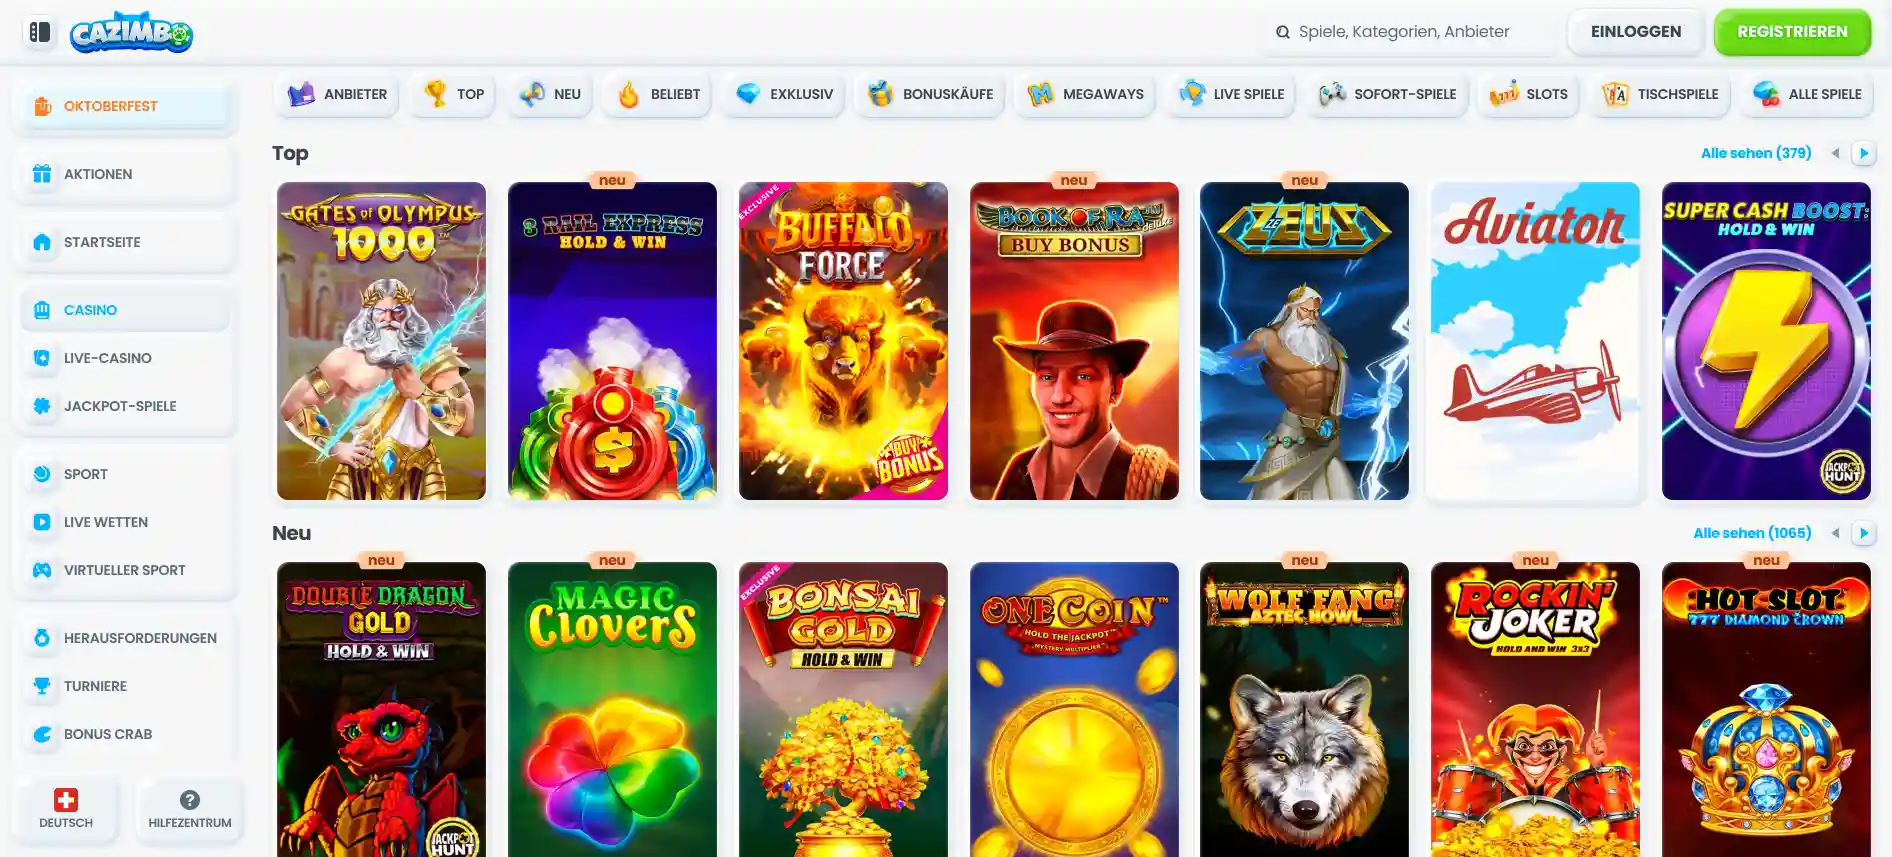Focus the Spiele, Kategorien, Anbieter search field
This screenshot has width=1892, height=857.
pyautogui.click(x=1410, y=32)
